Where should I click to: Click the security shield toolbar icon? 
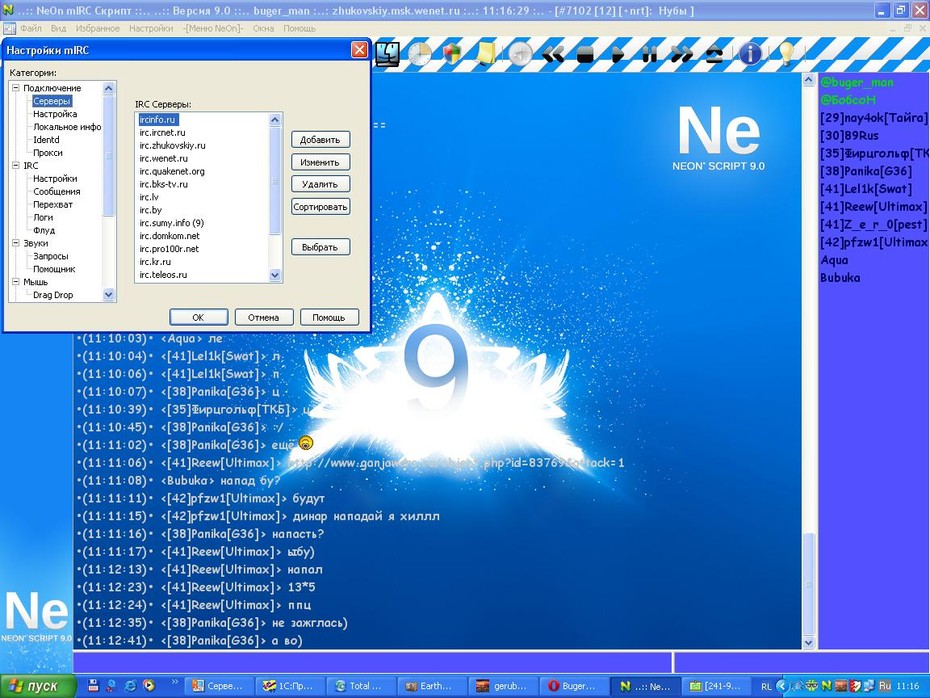[x=452, y=54]
